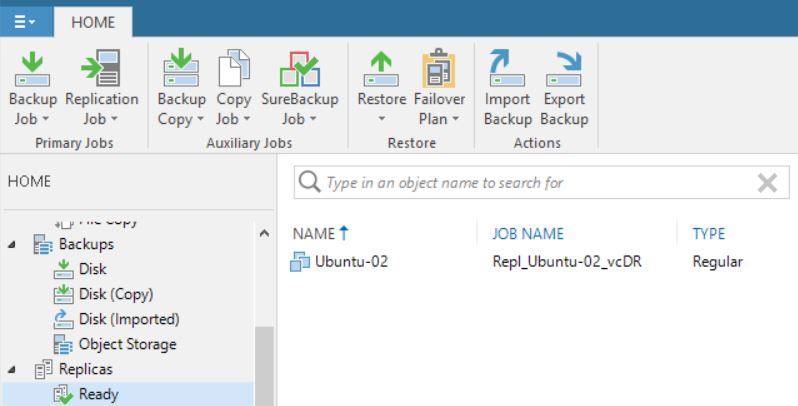Open the main application menu button
This screenshot has width=798, height=406.
[24, 22]
